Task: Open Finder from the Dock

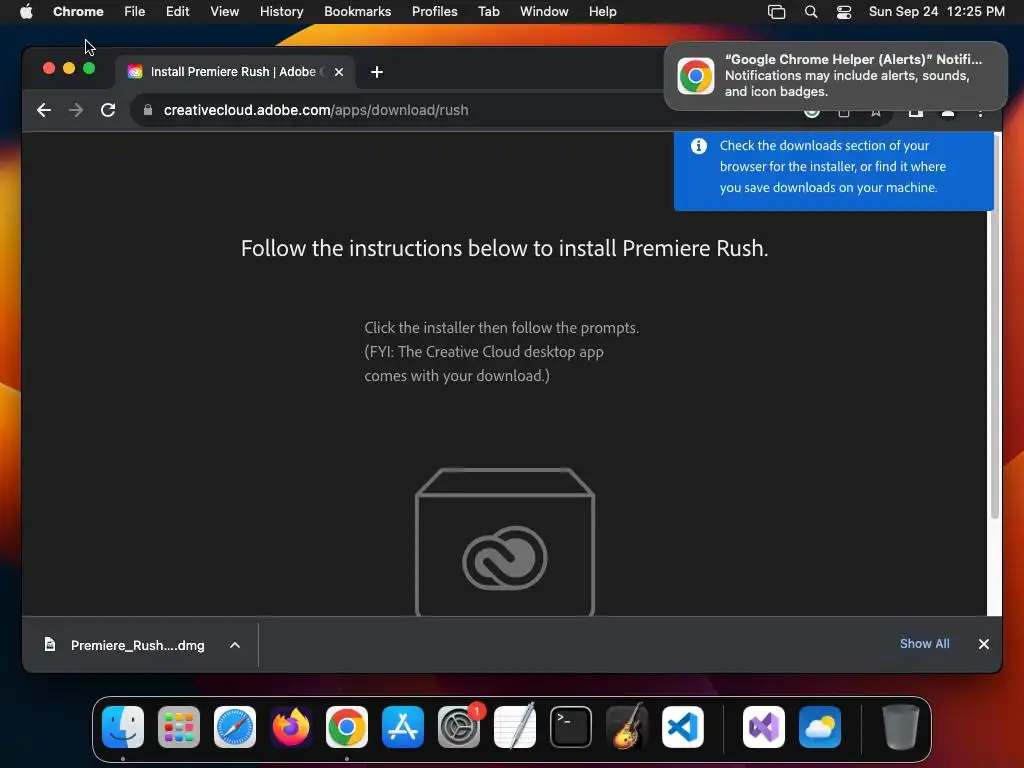Action: click(123, 727)
